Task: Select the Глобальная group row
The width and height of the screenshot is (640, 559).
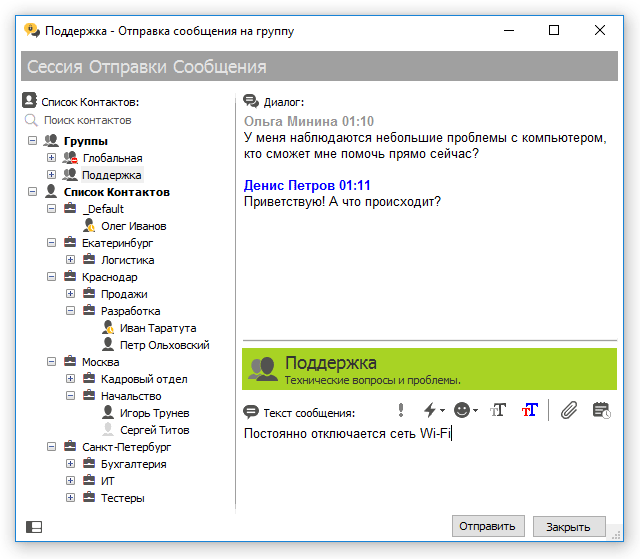Action: pos(112,158)
